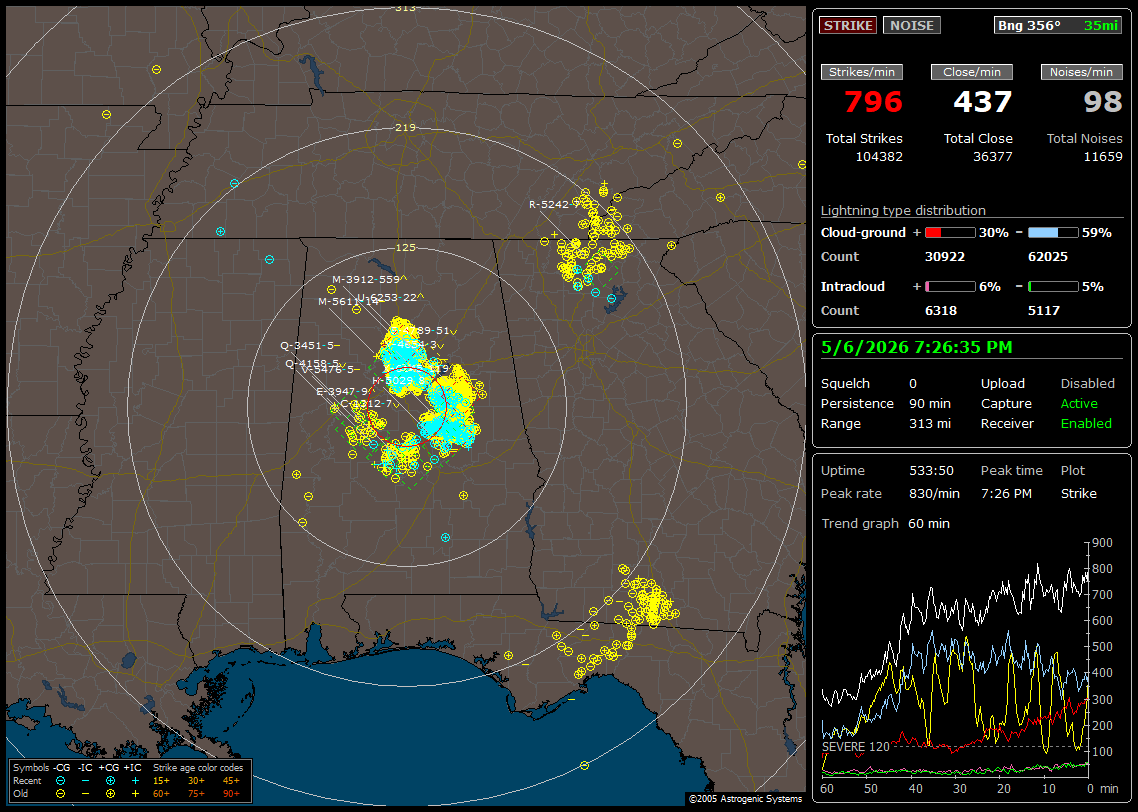Click the 219 mile range ring label
Image resolution: width=1138 pixels, height=812 pixels.
click(405, 127)
